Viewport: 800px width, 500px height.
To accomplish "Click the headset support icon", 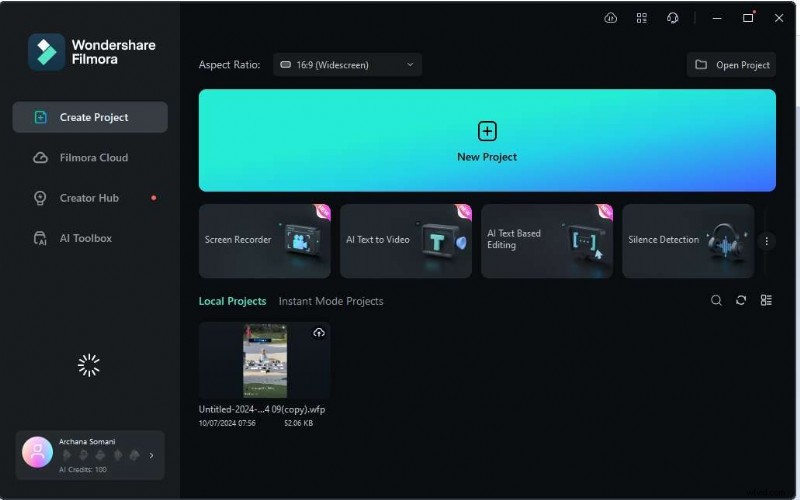I will tap(673, 18).
